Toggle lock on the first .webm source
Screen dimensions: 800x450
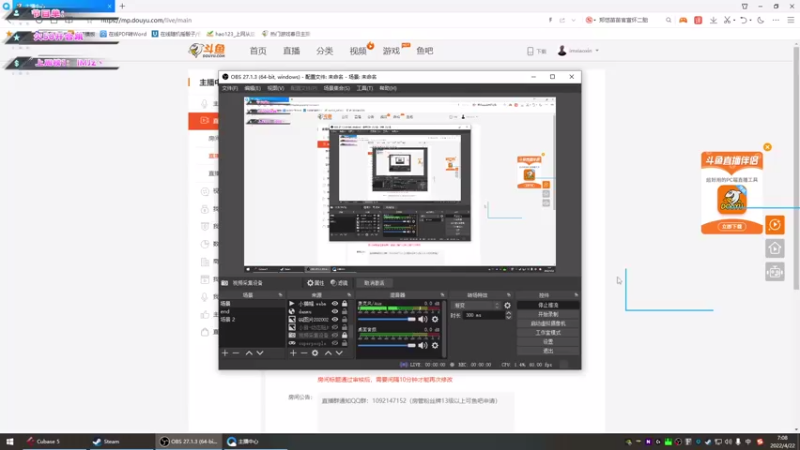tap(344, 304)
